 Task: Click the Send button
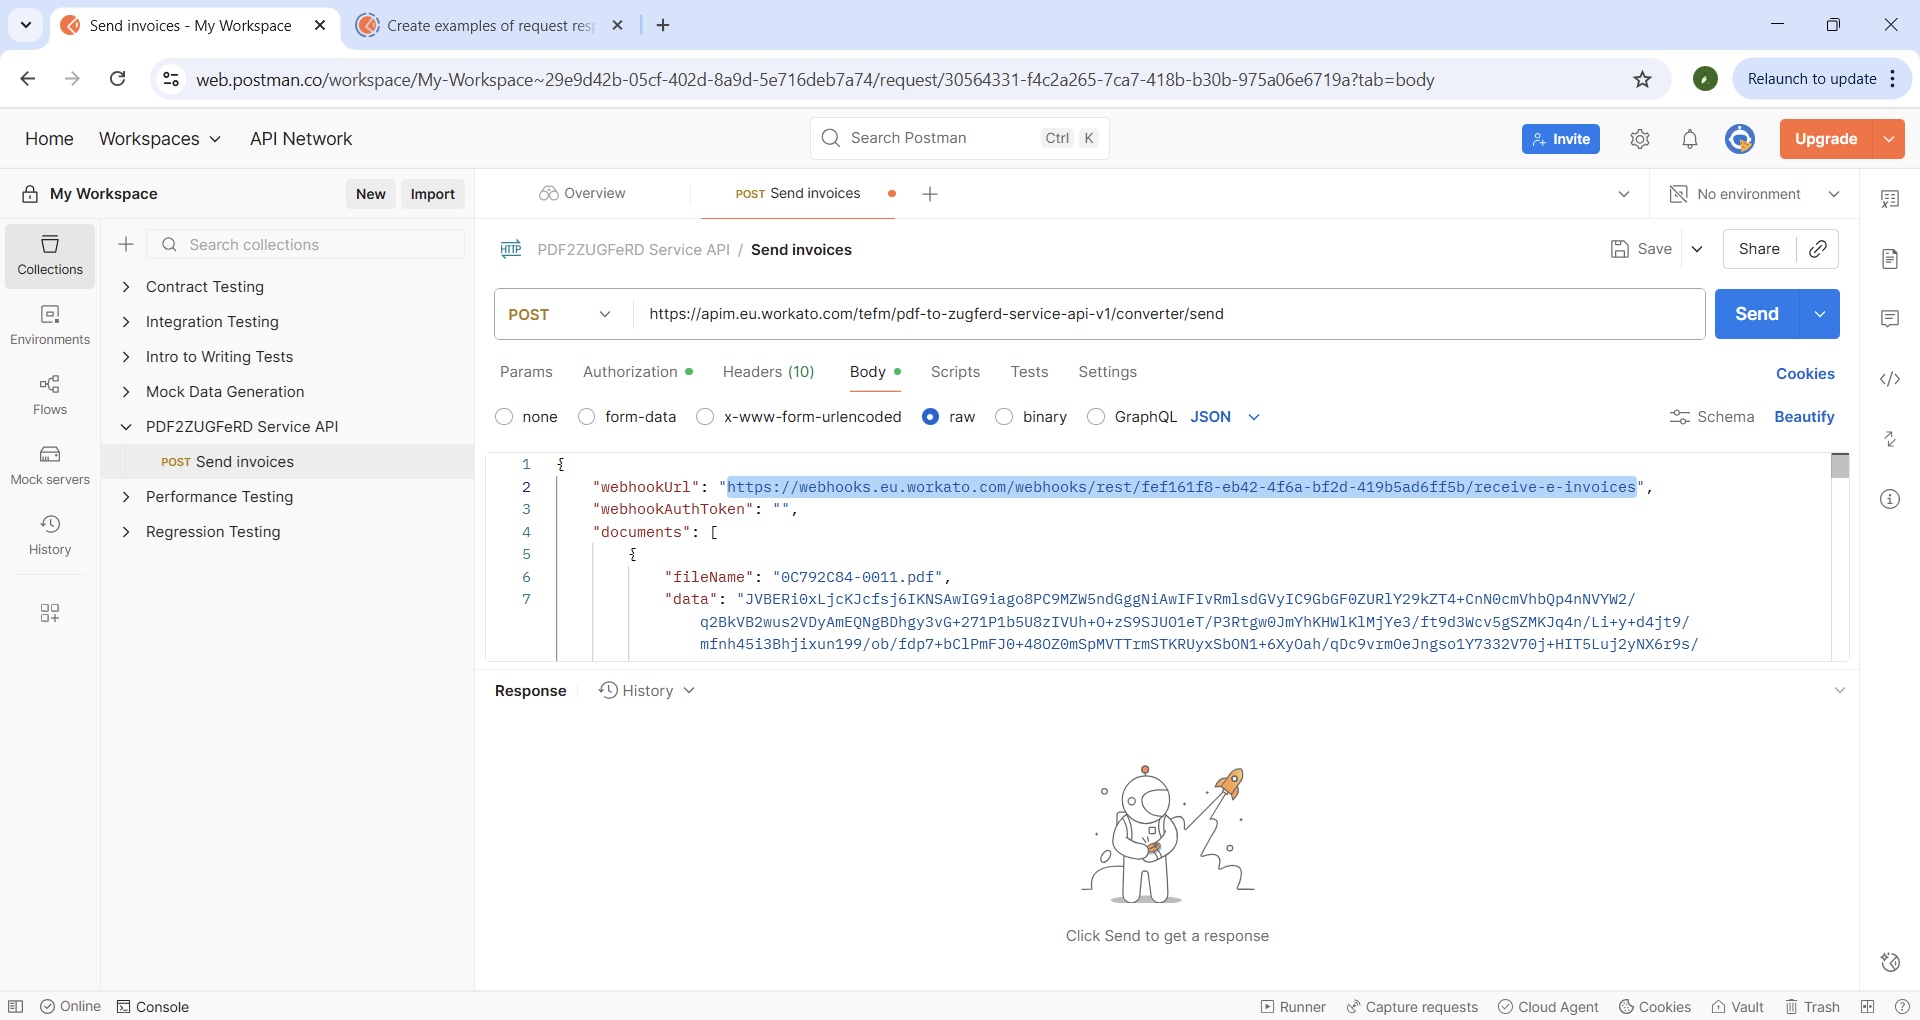(1756, 314)
